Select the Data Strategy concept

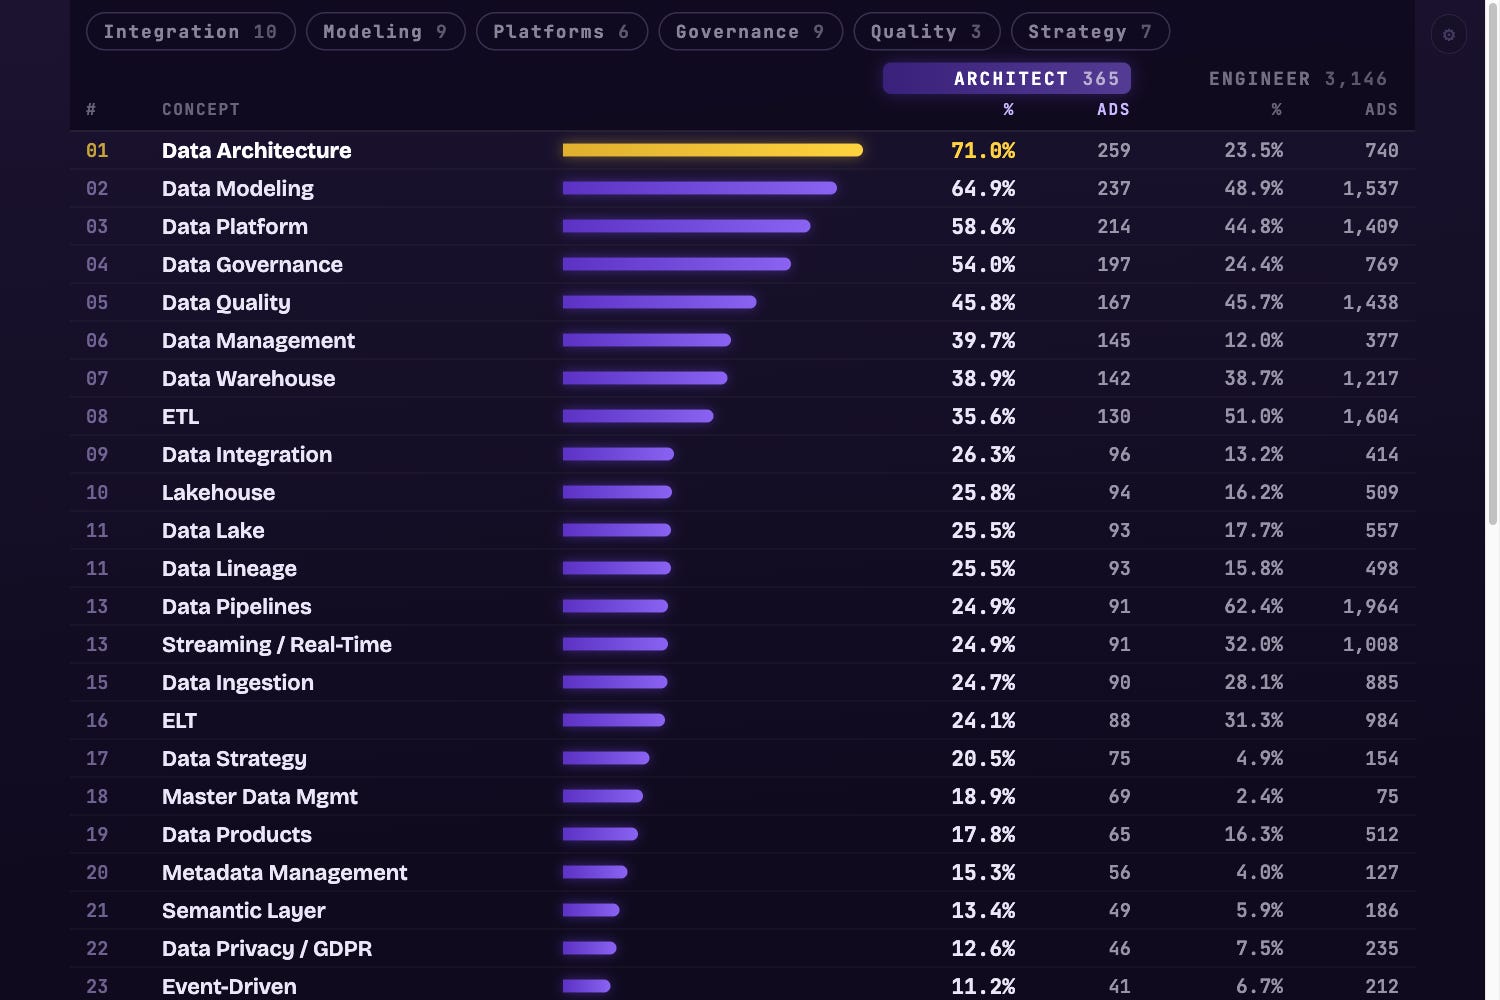click(x=234, y=758)
